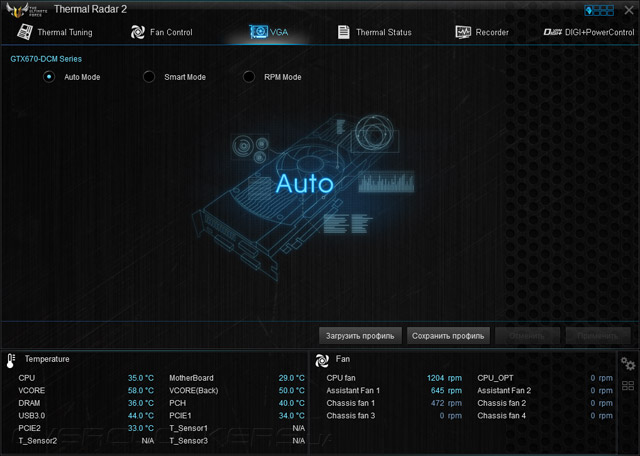Click the Fan Control fan icon

point(138,32)
